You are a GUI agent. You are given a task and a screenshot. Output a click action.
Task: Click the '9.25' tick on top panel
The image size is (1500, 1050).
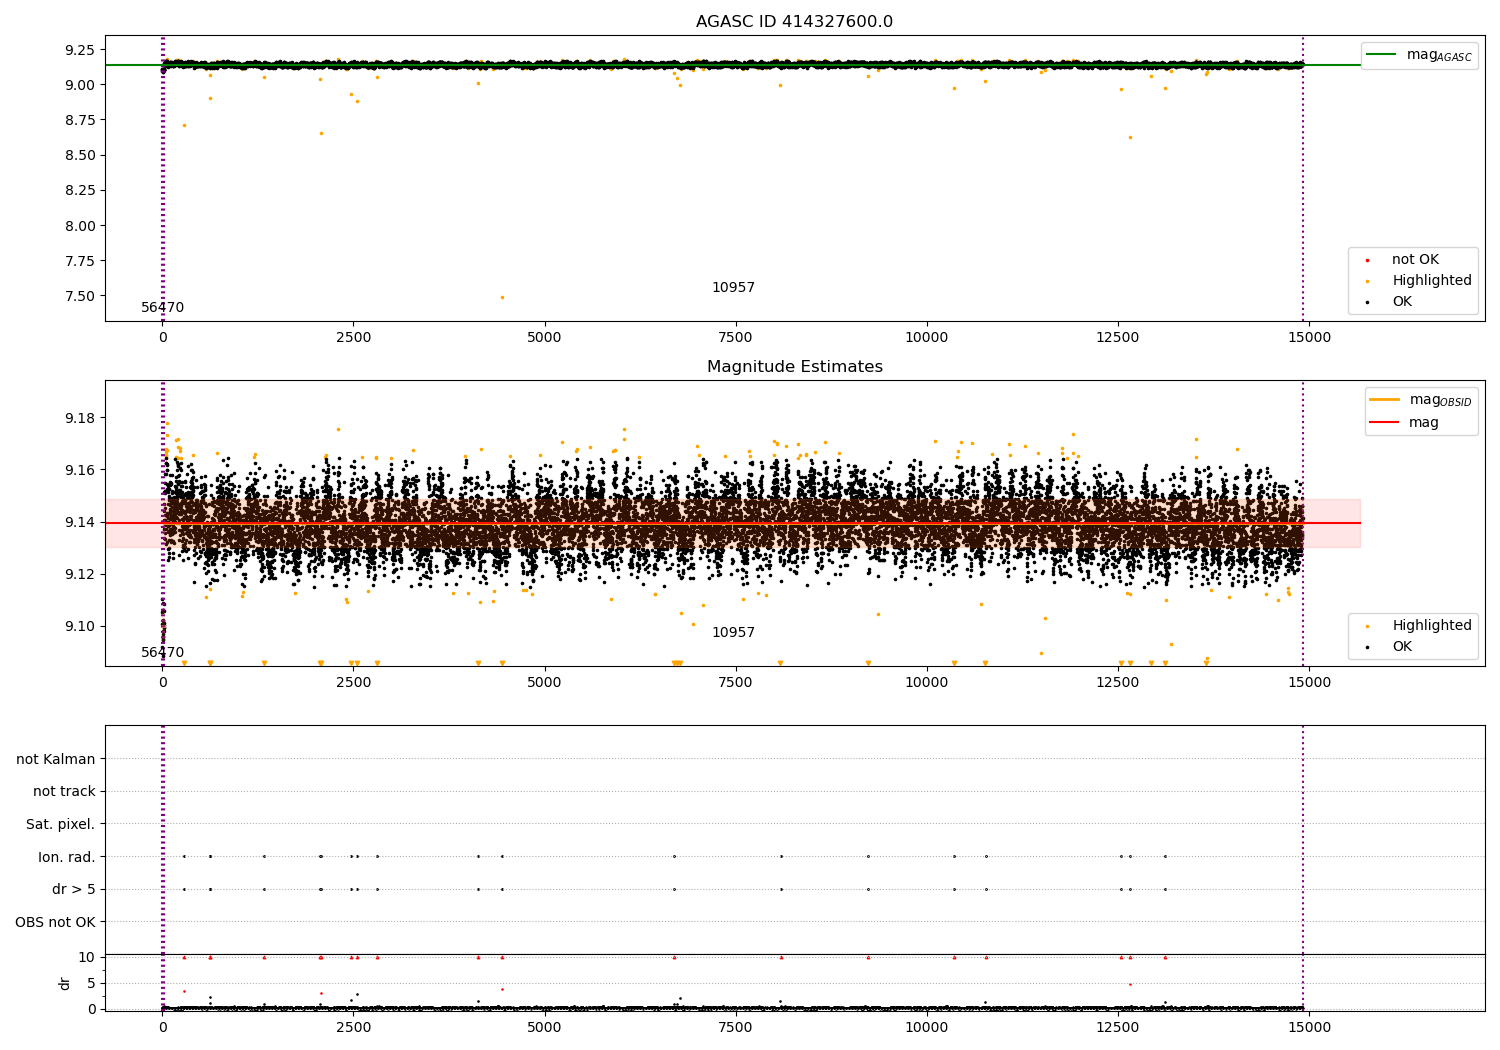(79, 50)
